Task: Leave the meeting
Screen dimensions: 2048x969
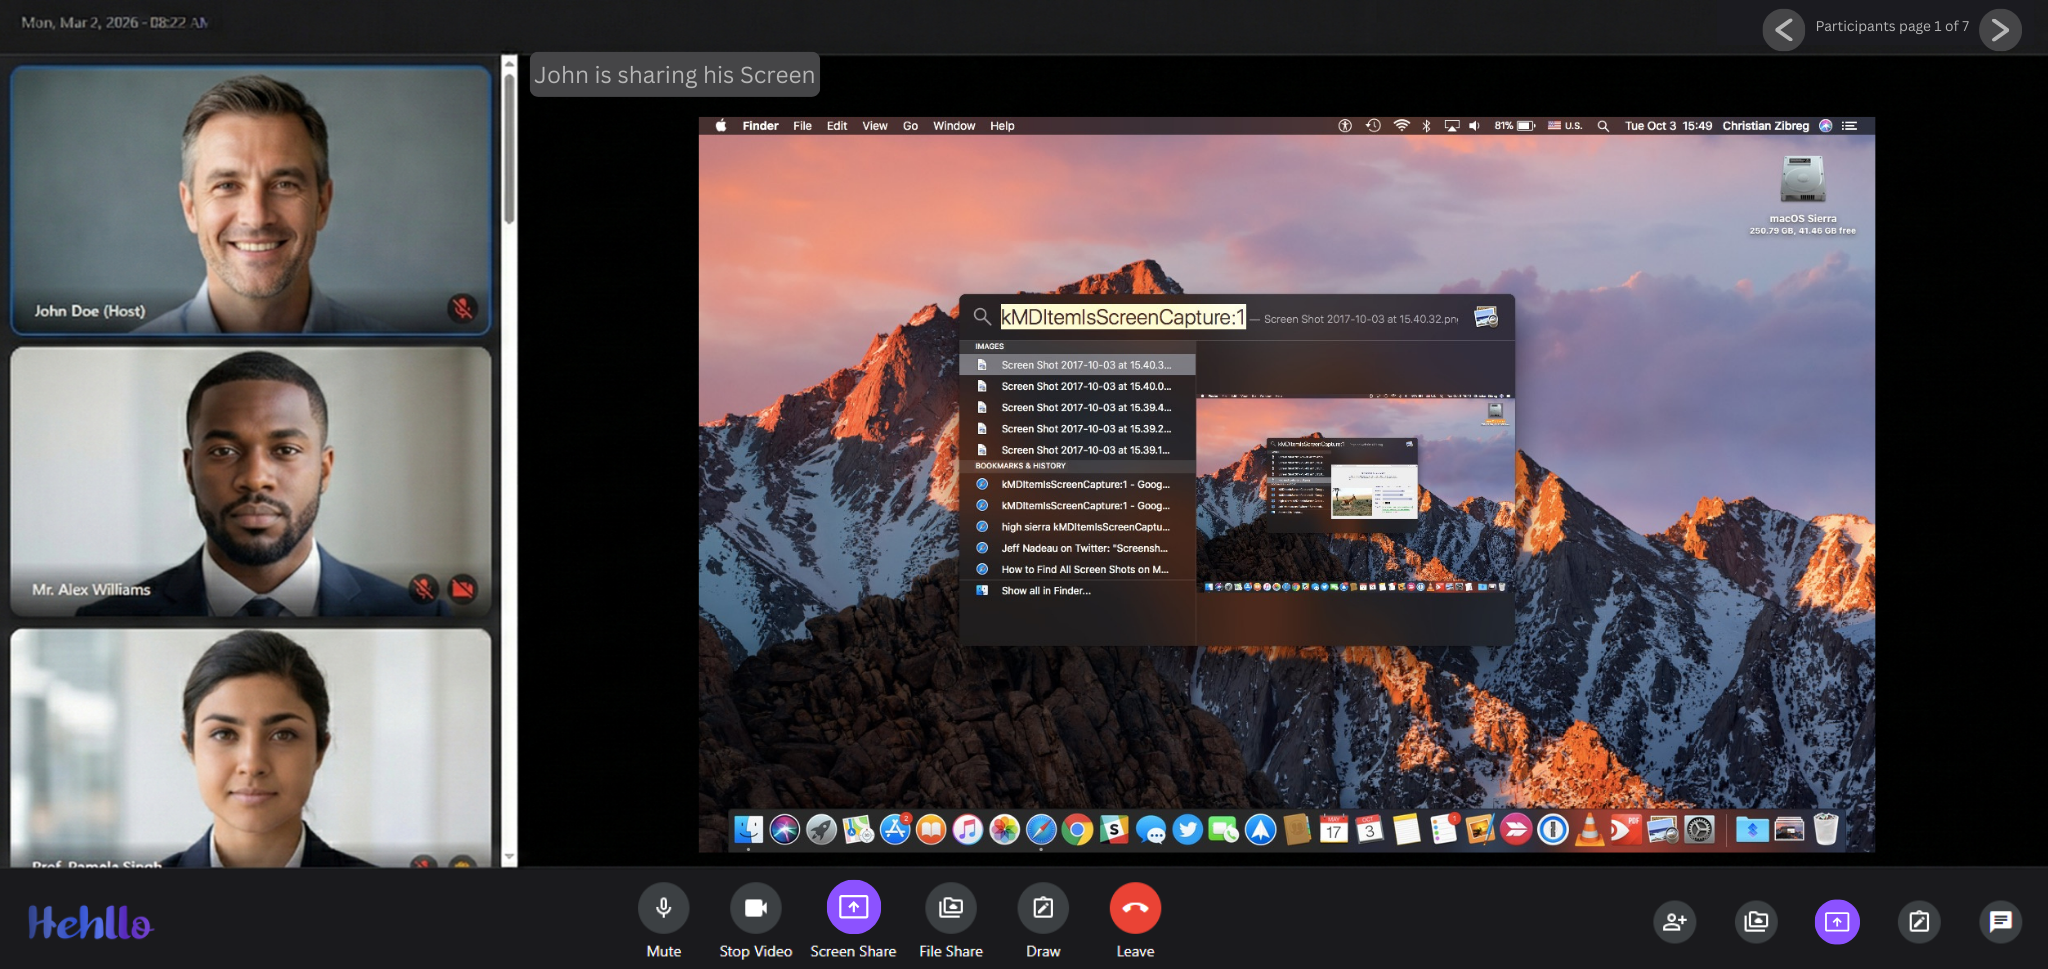Action: [x=1134, y=908]
